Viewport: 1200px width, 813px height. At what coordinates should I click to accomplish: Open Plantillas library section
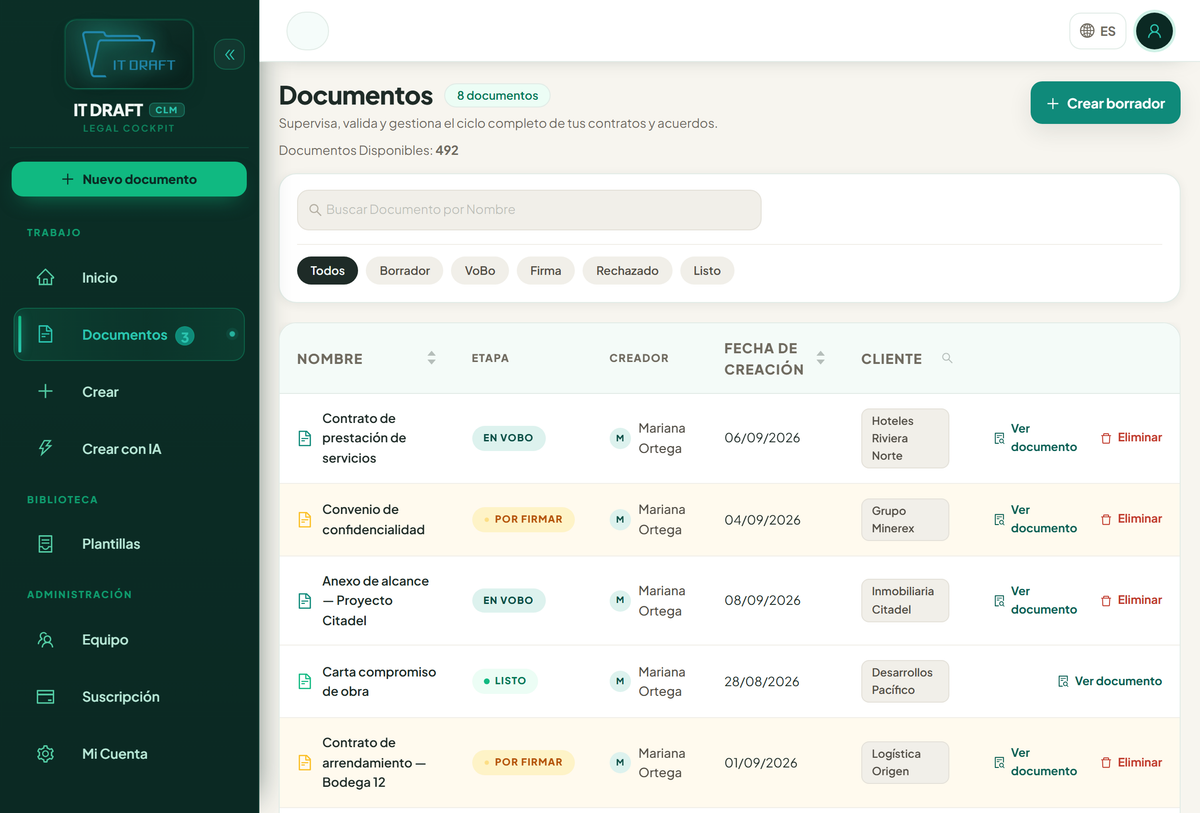pyautogui.click(x=129, y=544)
